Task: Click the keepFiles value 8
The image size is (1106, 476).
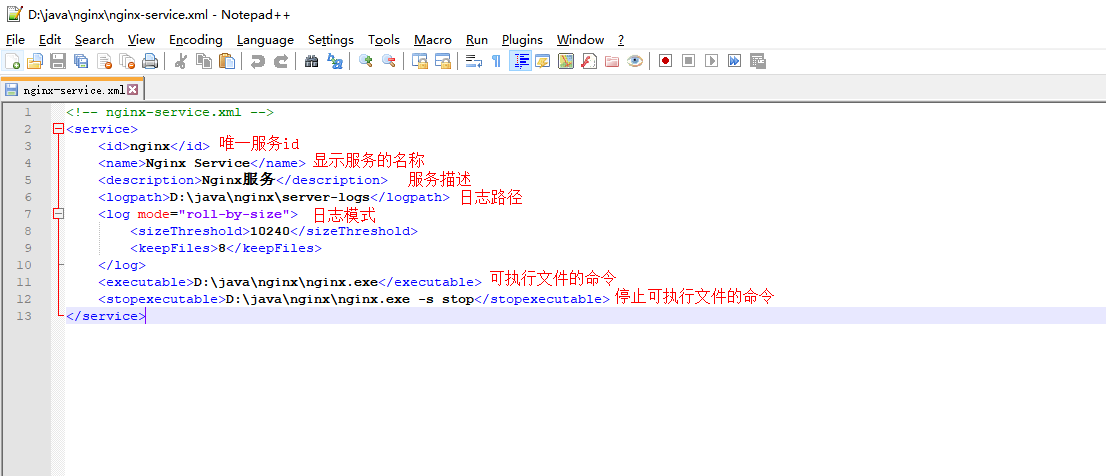Action: coord(222,248)
